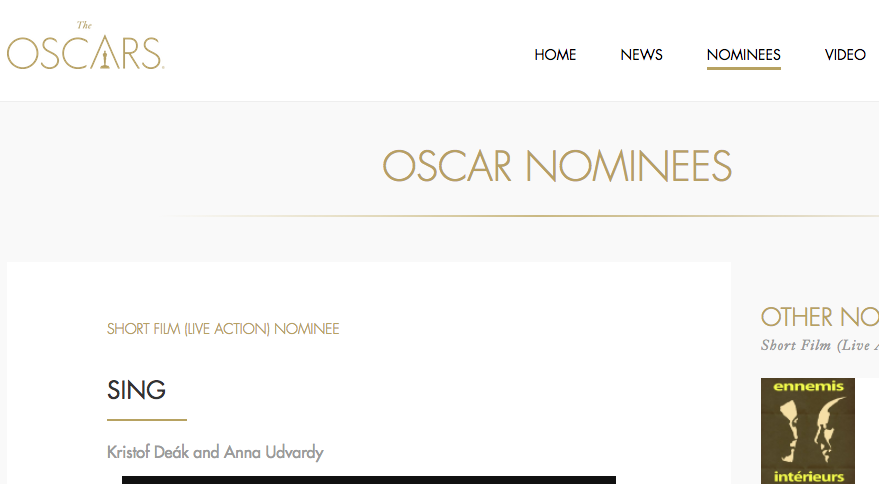Click Kristof Deák and Anna Udvardy names

[x=215, y=453]
